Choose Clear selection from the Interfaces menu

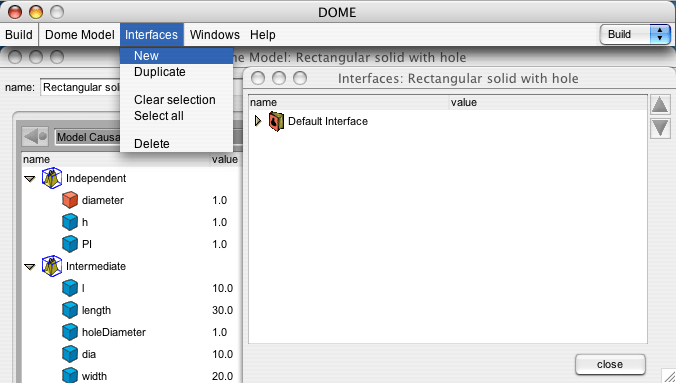177,100
